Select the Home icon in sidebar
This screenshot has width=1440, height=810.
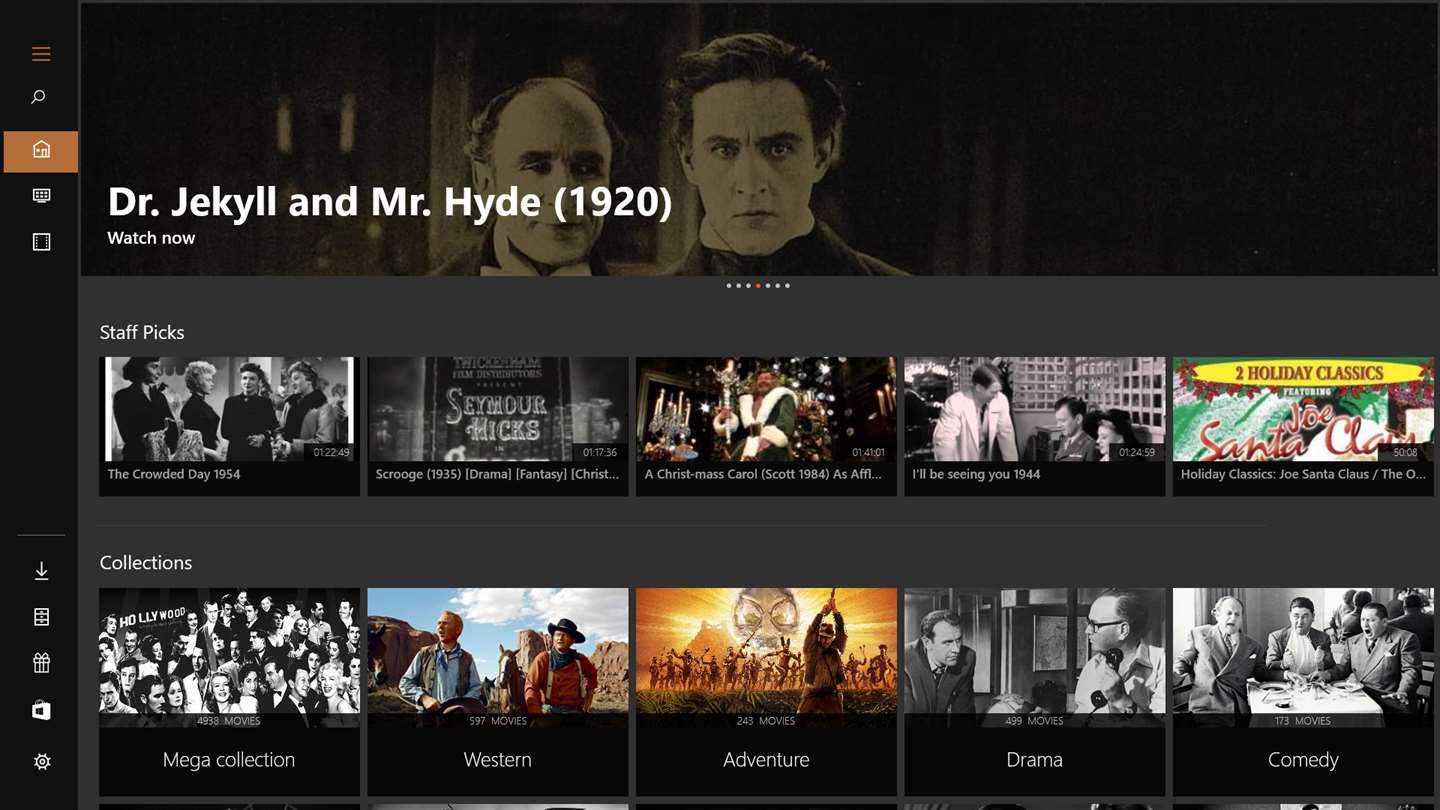(x=41, y=151)
